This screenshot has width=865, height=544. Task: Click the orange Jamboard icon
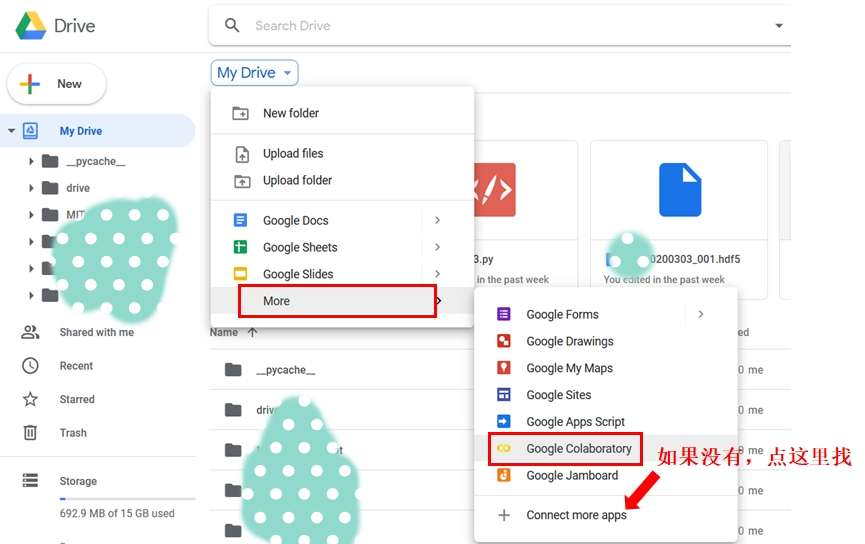504,475
